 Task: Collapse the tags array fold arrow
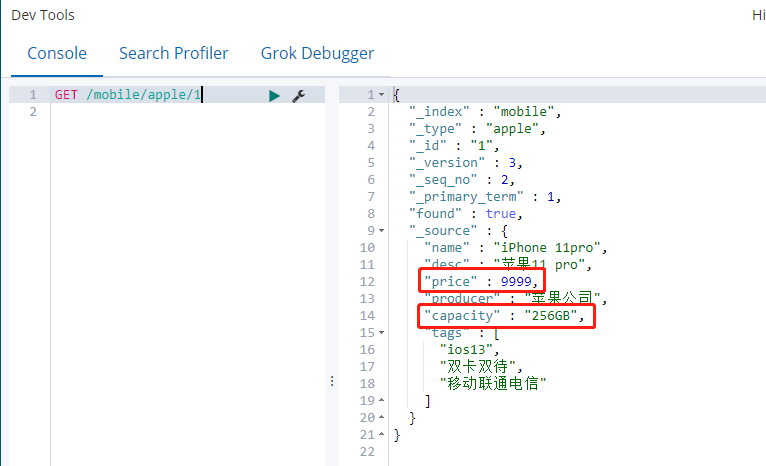(382, 333)
